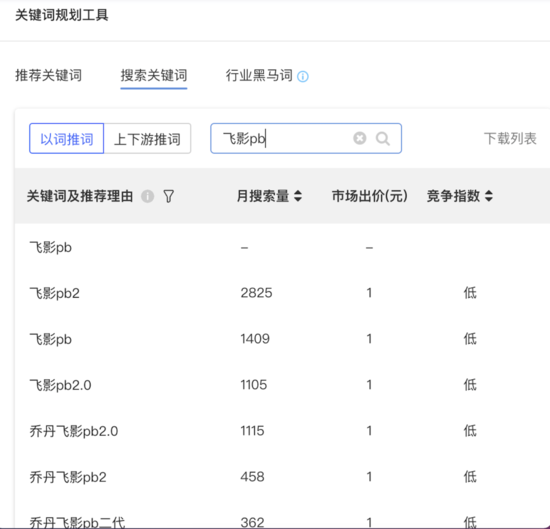The image size is (550, 529).
Task: Open the 行业黑马词 tab
Action: click(259, 75)
